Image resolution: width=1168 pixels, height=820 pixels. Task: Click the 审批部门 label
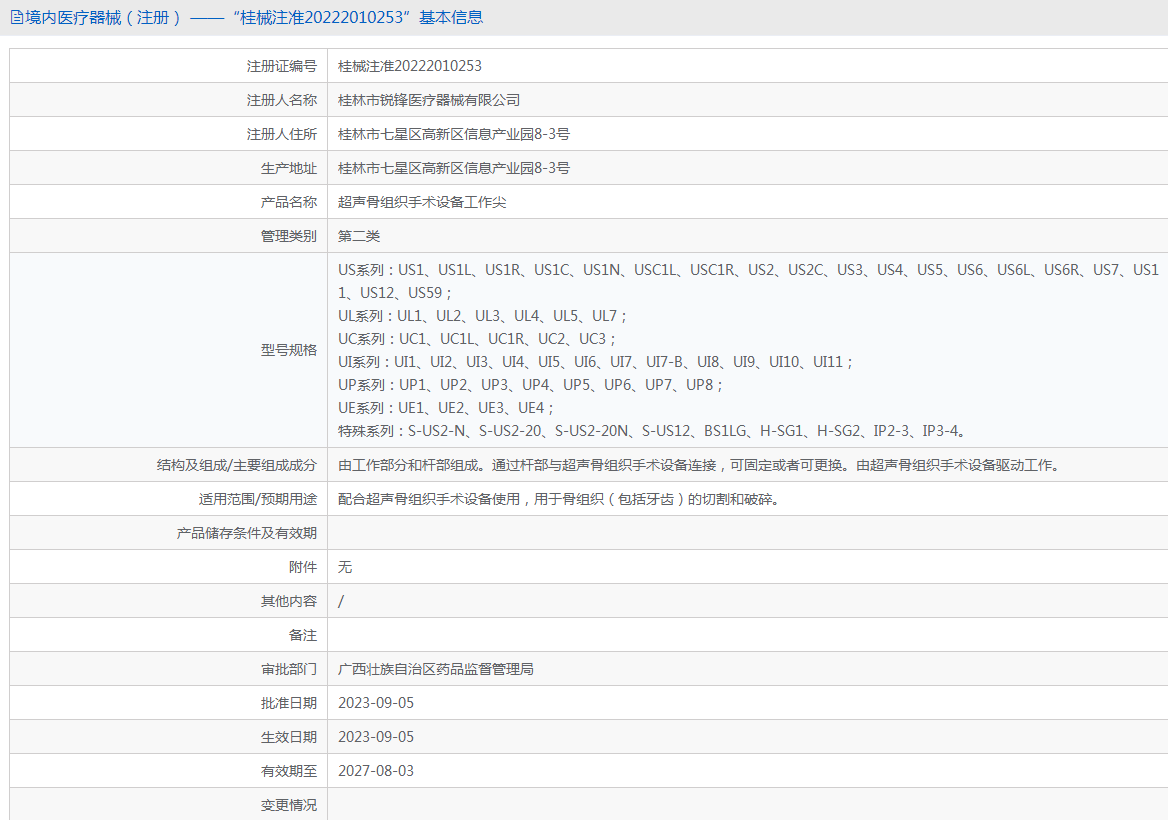[288, 670]
